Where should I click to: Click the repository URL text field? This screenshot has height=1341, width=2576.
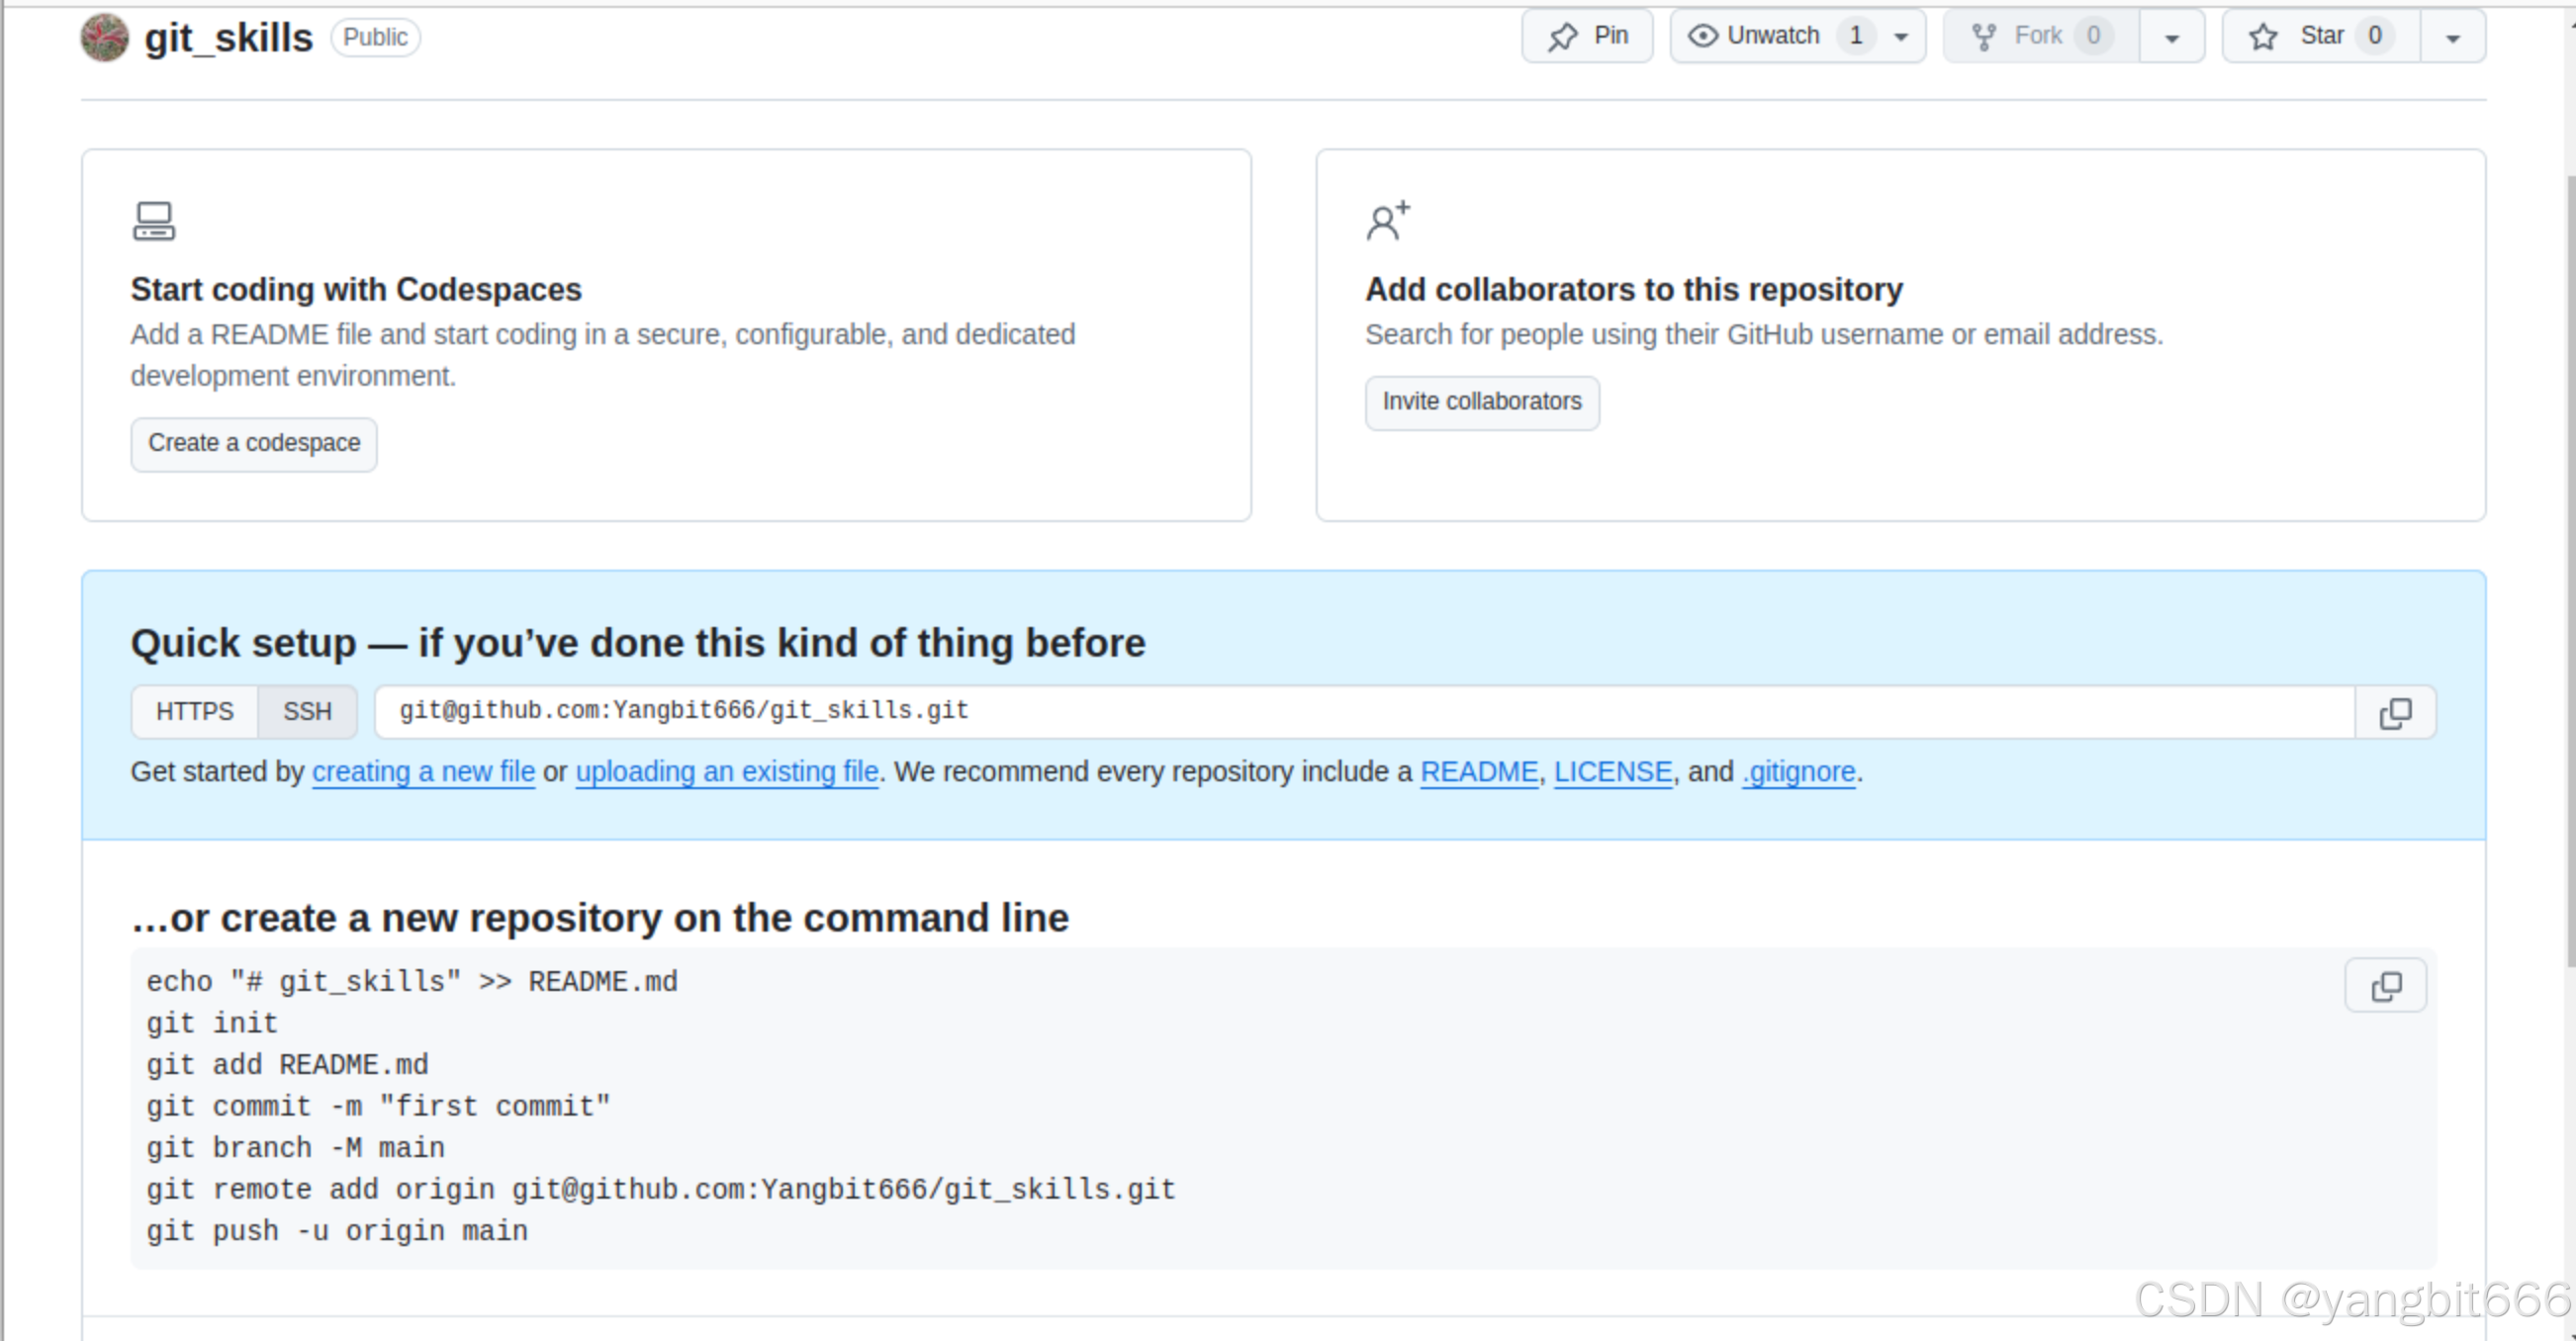click(x=1364, y=712)
